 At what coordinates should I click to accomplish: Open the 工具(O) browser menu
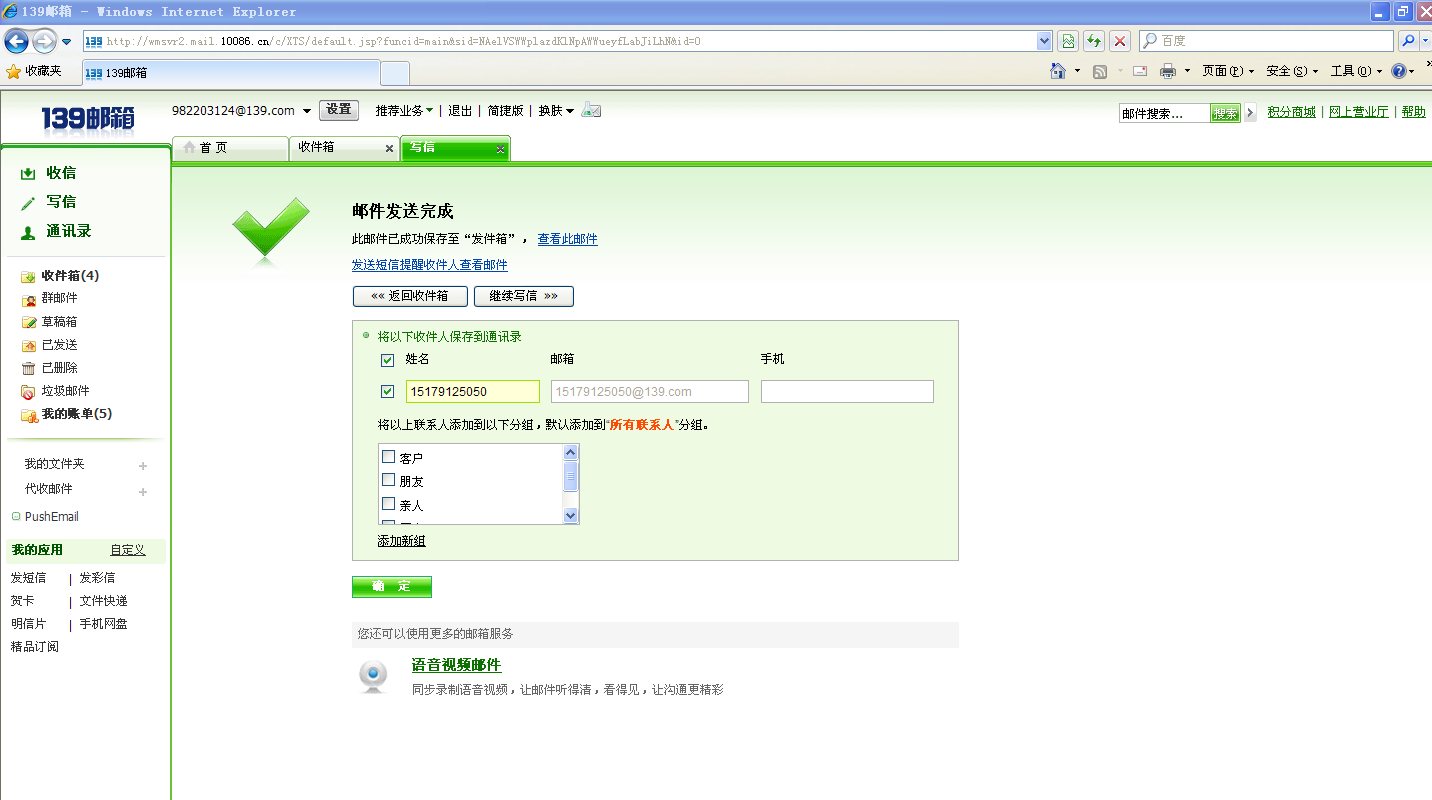1356,71
